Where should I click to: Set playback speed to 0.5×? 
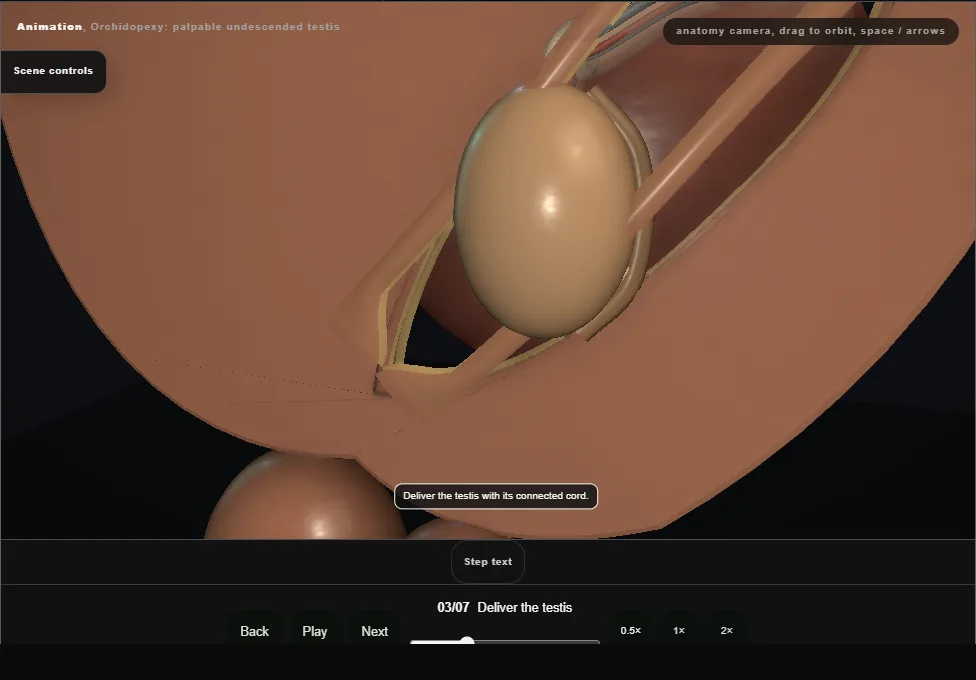tap(631, 630)
